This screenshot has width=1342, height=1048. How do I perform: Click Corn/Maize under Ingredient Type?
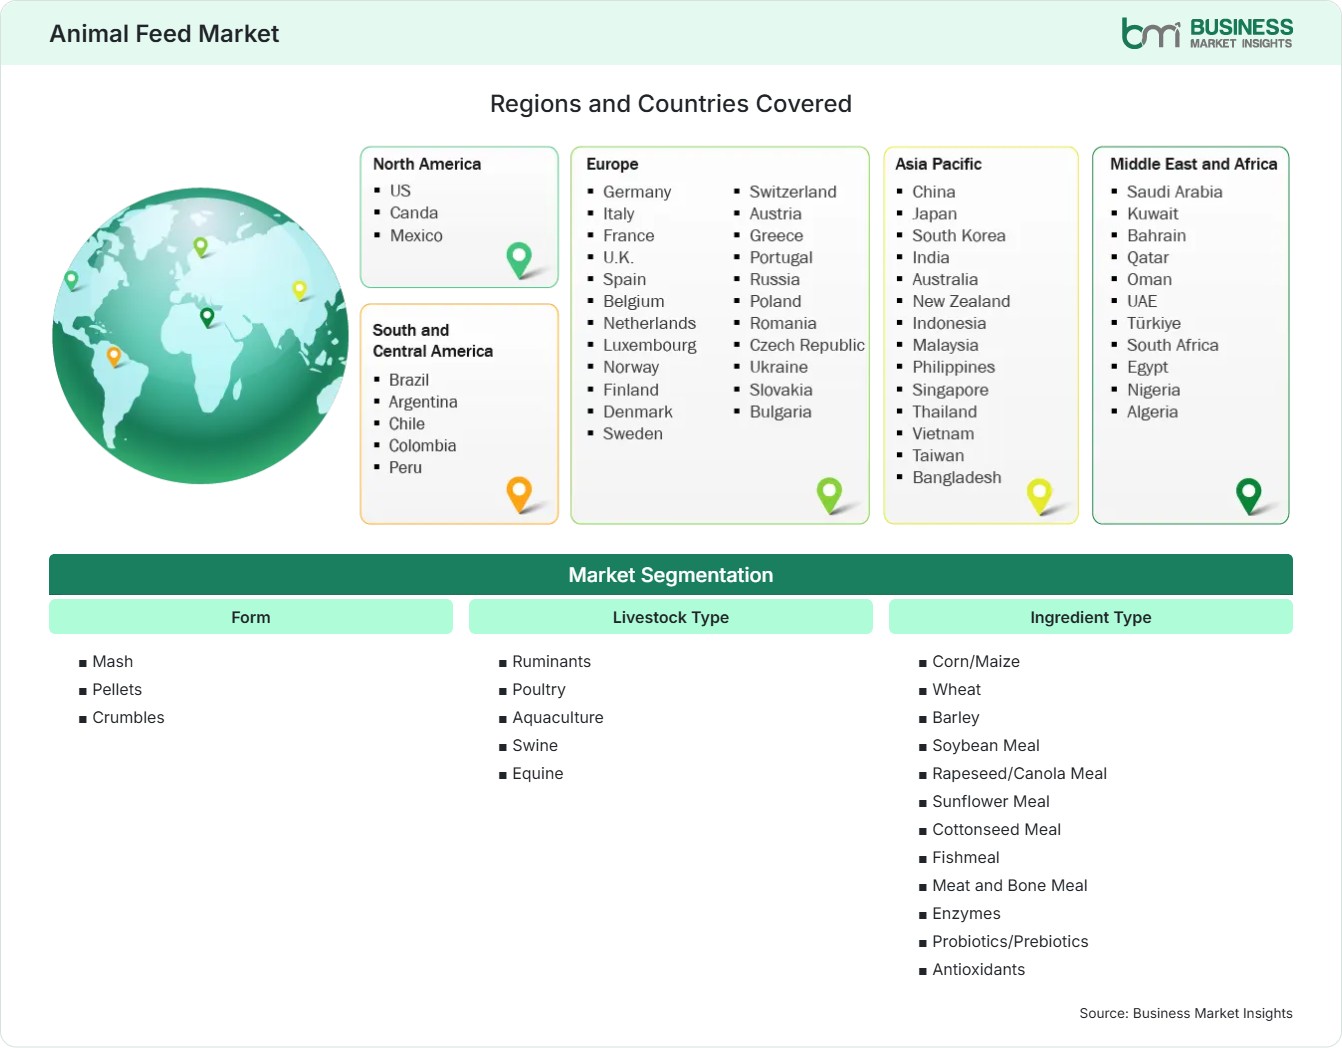976,662
